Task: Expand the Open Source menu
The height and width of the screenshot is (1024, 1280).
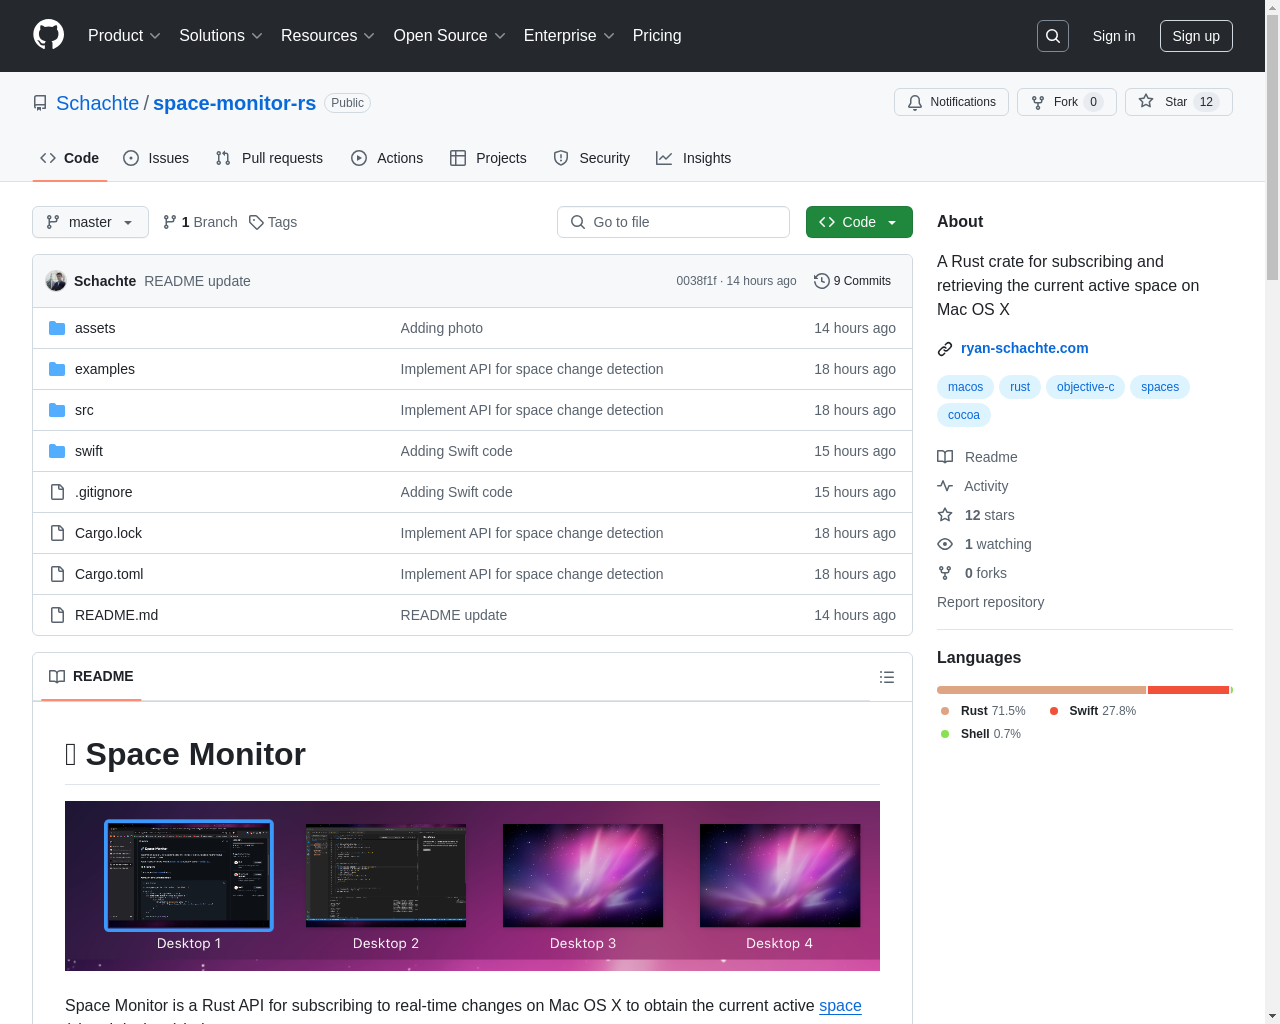Action: pos(450,36)
